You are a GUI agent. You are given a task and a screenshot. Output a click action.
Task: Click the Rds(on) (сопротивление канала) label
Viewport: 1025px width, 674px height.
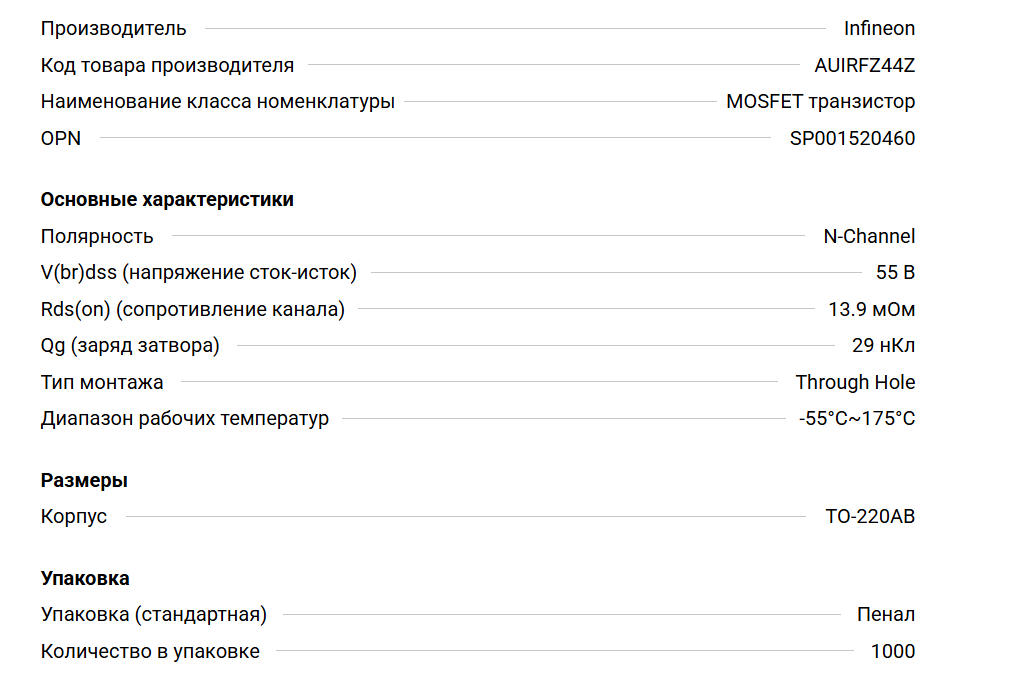point(192,310)
